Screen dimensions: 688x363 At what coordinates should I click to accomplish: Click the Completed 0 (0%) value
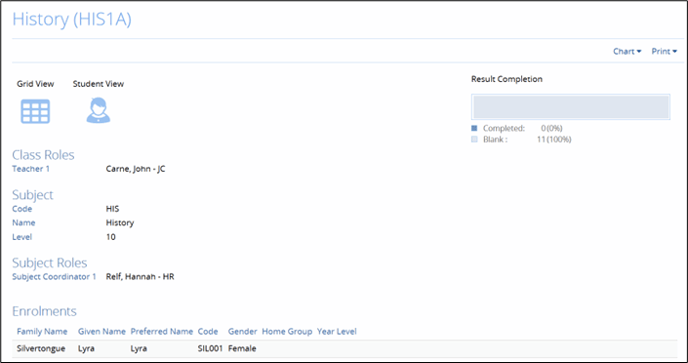pos(552,128)
